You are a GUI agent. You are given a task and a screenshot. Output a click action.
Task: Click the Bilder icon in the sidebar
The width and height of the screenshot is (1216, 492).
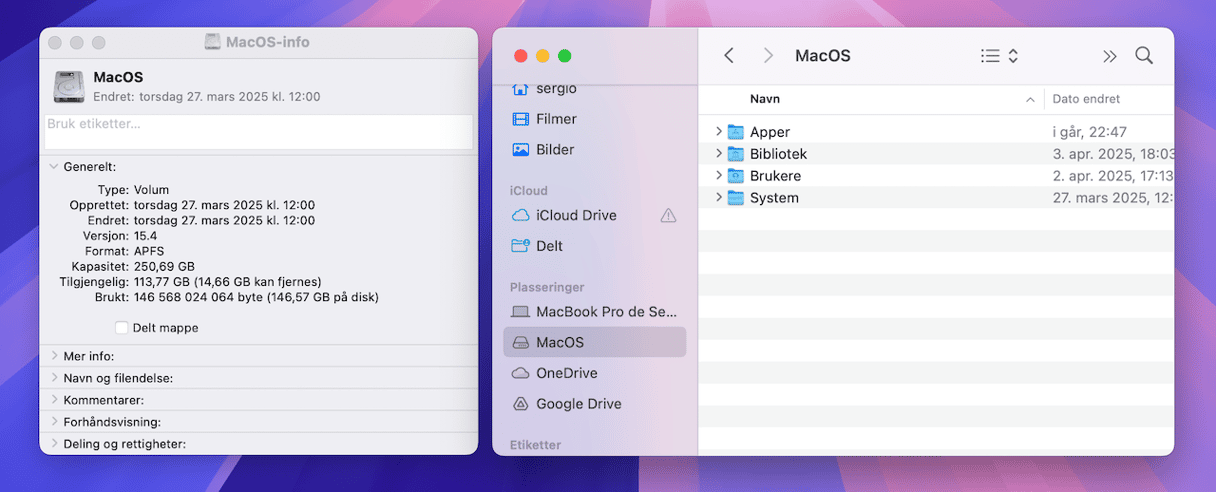tap(520, 150)
